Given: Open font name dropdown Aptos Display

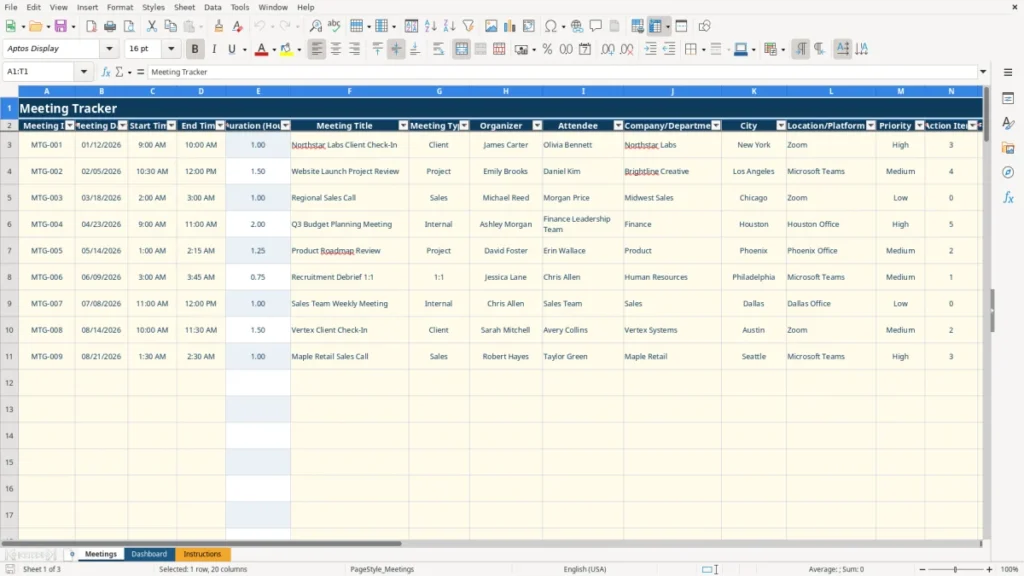Looking at the screenshot, I should (x=109, y=48).
